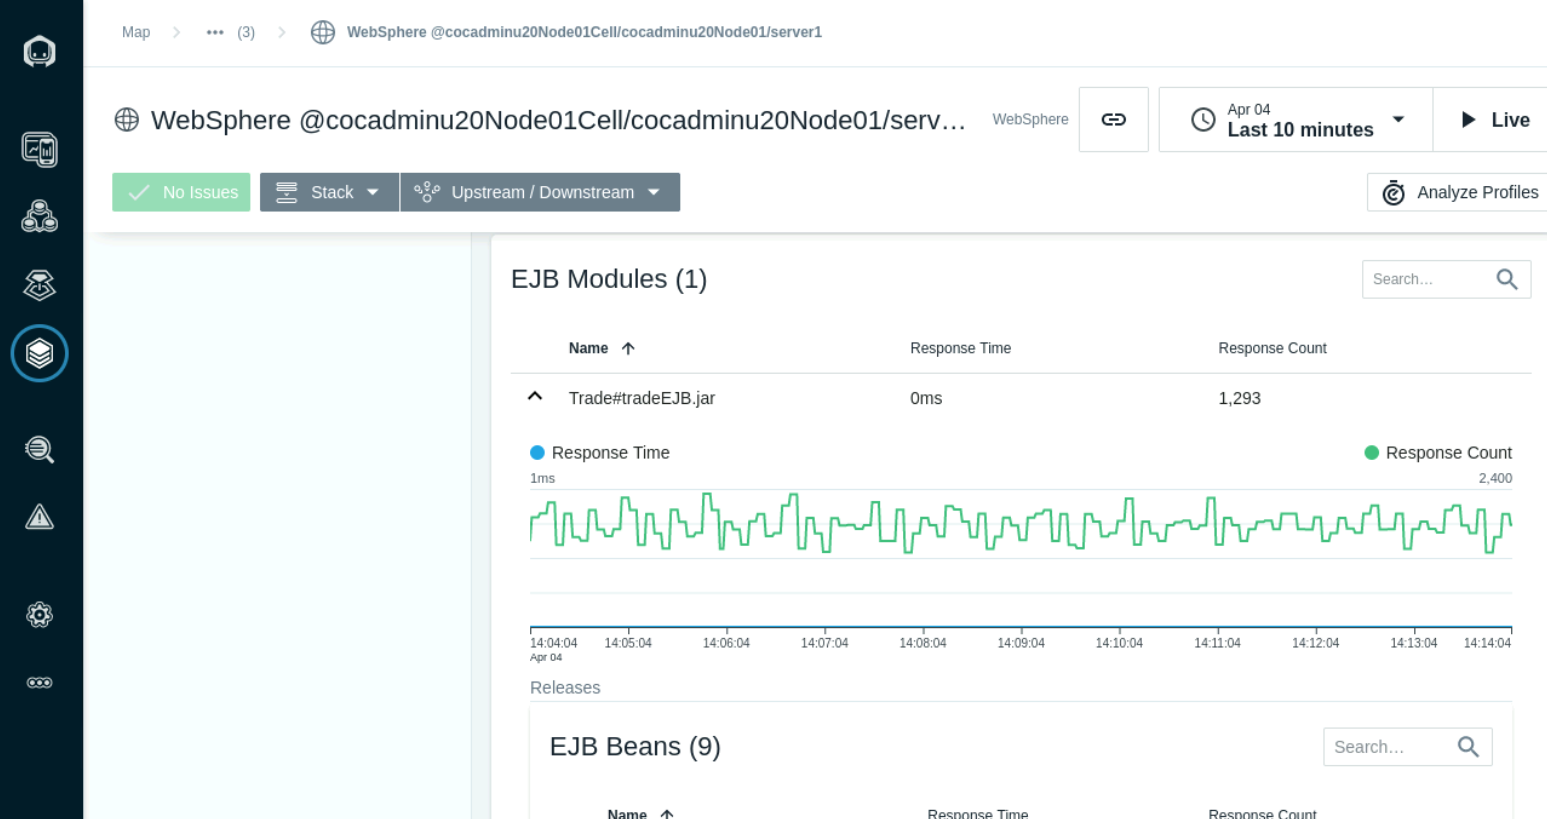Click the EJB Beans search magnifier icon
The width and height of the screenshot is (1547, 819).
[x=1468, y=747]
